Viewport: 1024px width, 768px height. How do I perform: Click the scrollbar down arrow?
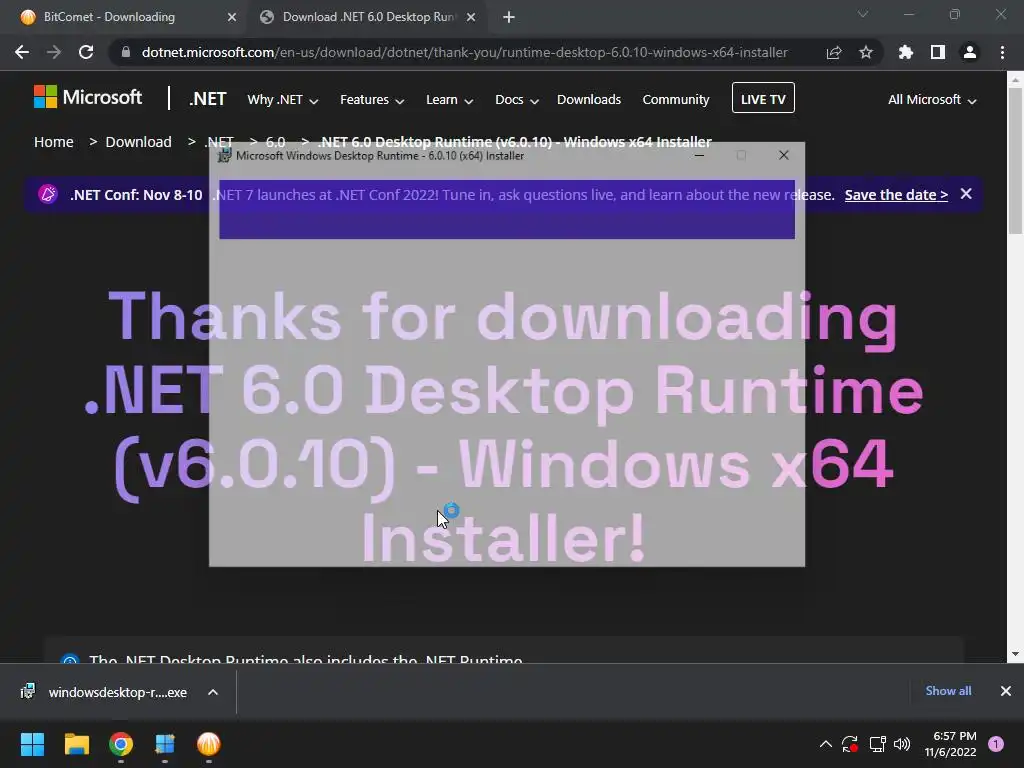click(x=1015, y=654)
